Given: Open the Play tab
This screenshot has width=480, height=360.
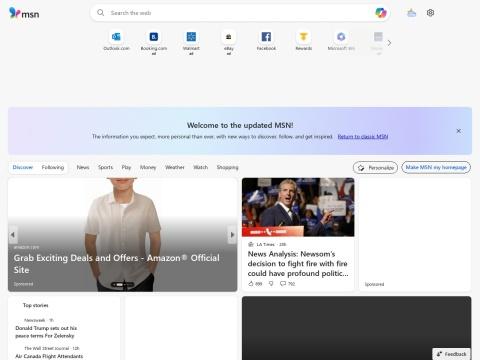Looking at the screenshot, I should [x=126, y=167].
